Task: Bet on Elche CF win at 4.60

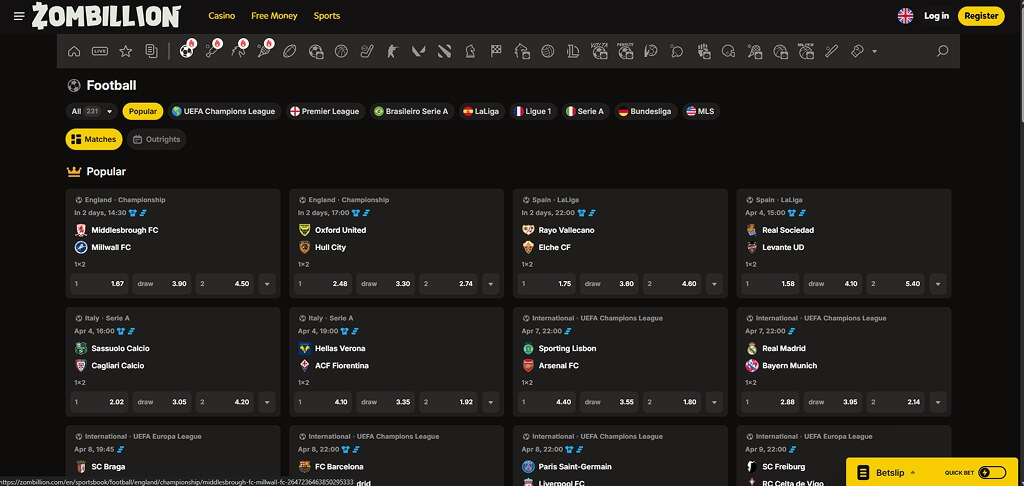Action: point(672,284)
